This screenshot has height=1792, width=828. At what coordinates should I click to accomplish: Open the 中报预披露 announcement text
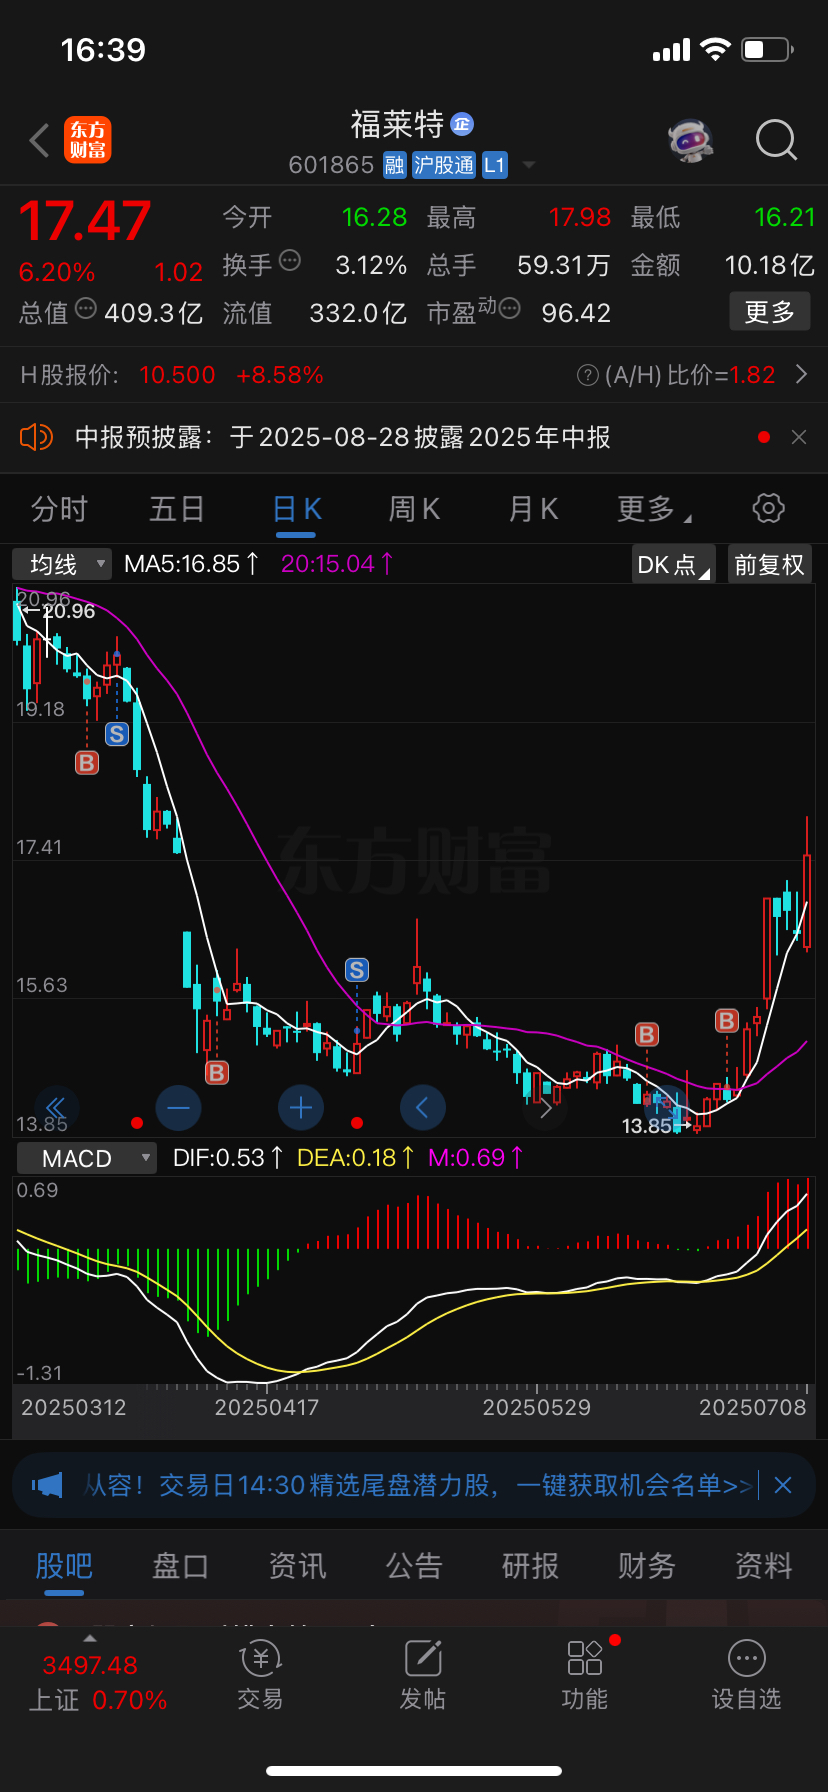343,437
